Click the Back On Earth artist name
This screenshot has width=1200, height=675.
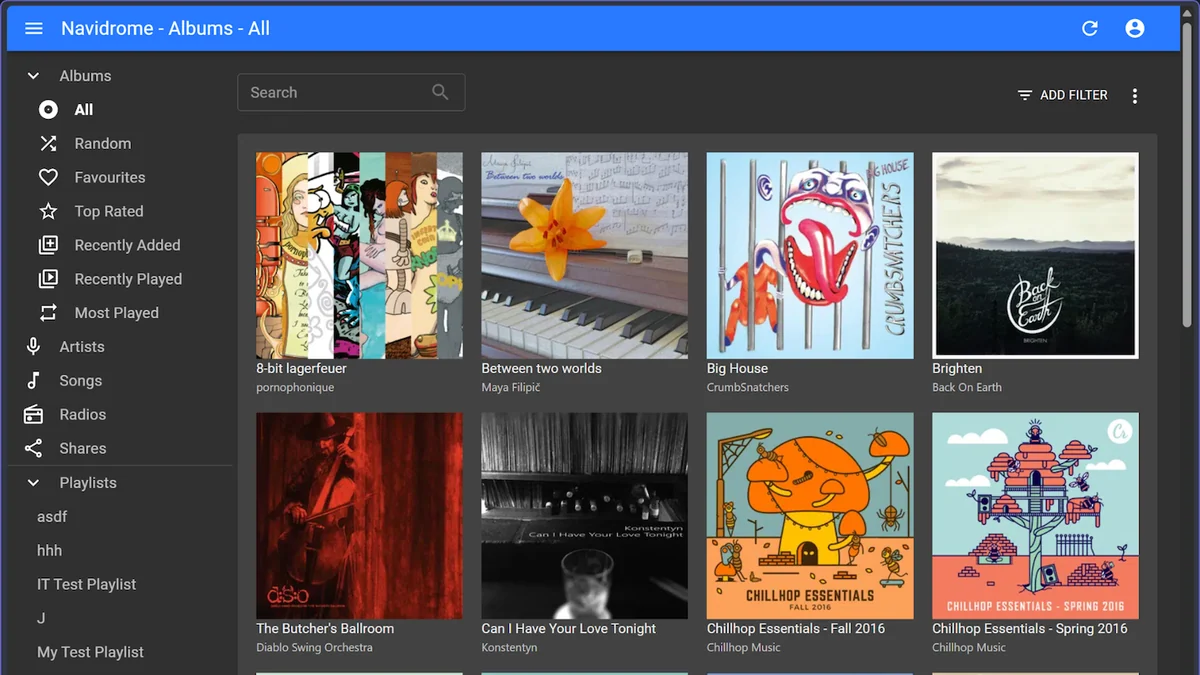(x=967, y=388)
